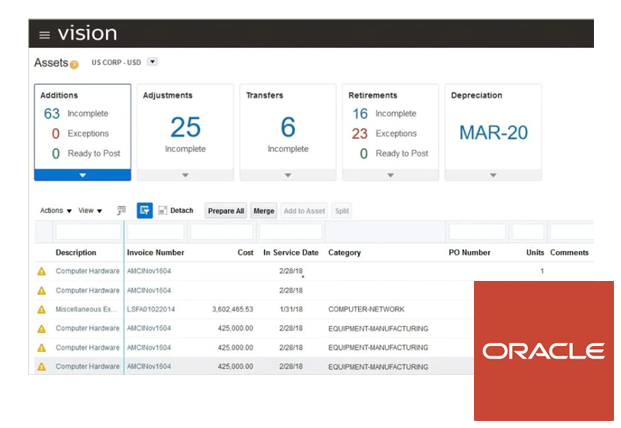The height and width of the screenshot is (428, 621).
Task: Click the 6 Incomplete transfers number
Action: (x=288, y=127)
